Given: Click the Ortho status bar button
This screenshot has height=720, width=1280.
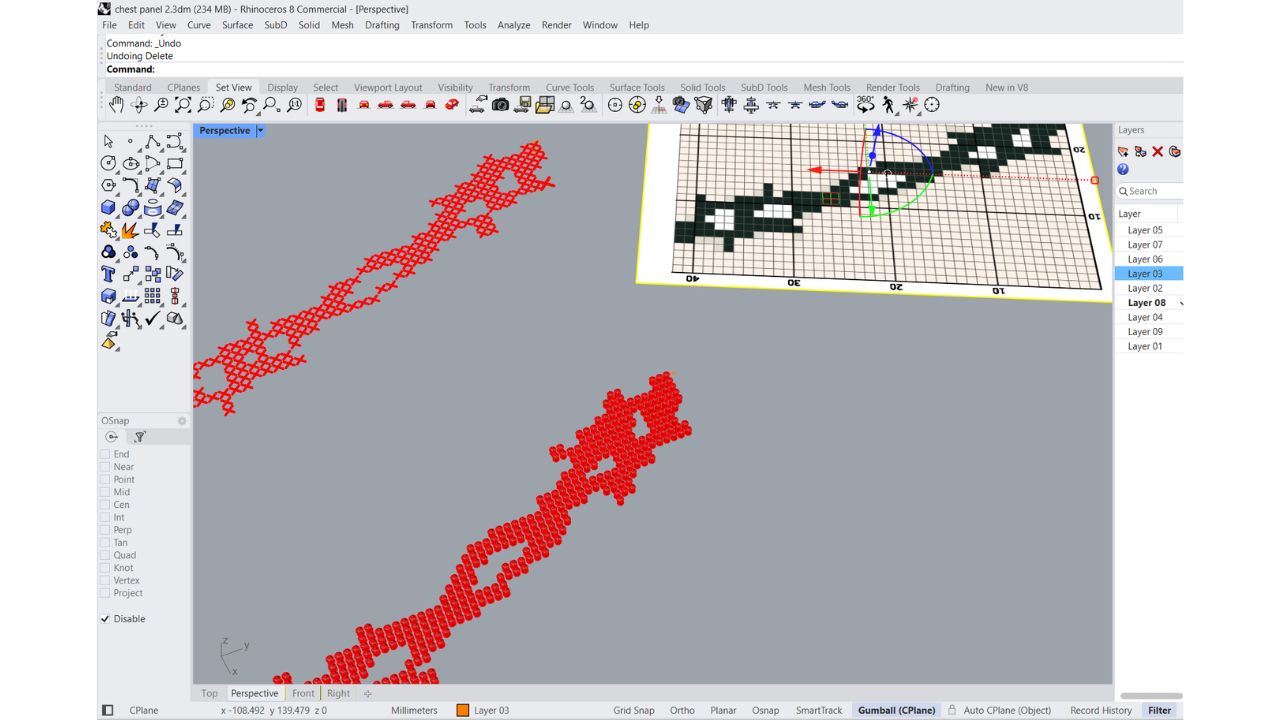Looking at the screenshot, I should click(682, 711).
